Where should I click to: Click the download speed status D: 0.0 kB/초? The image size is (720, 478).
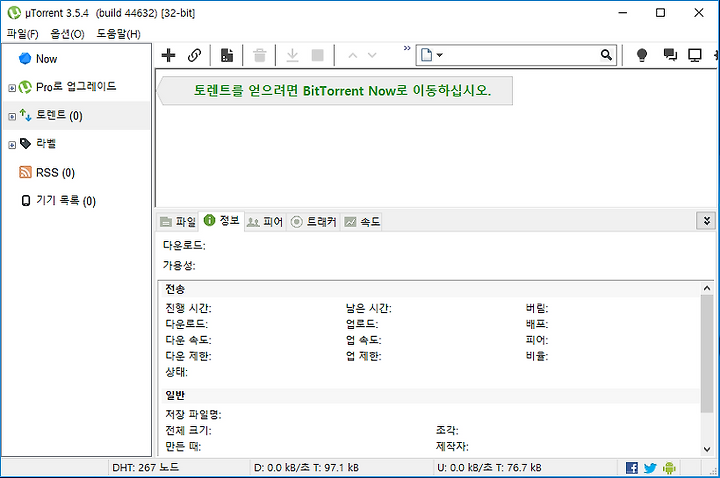(x=306, y=467)
